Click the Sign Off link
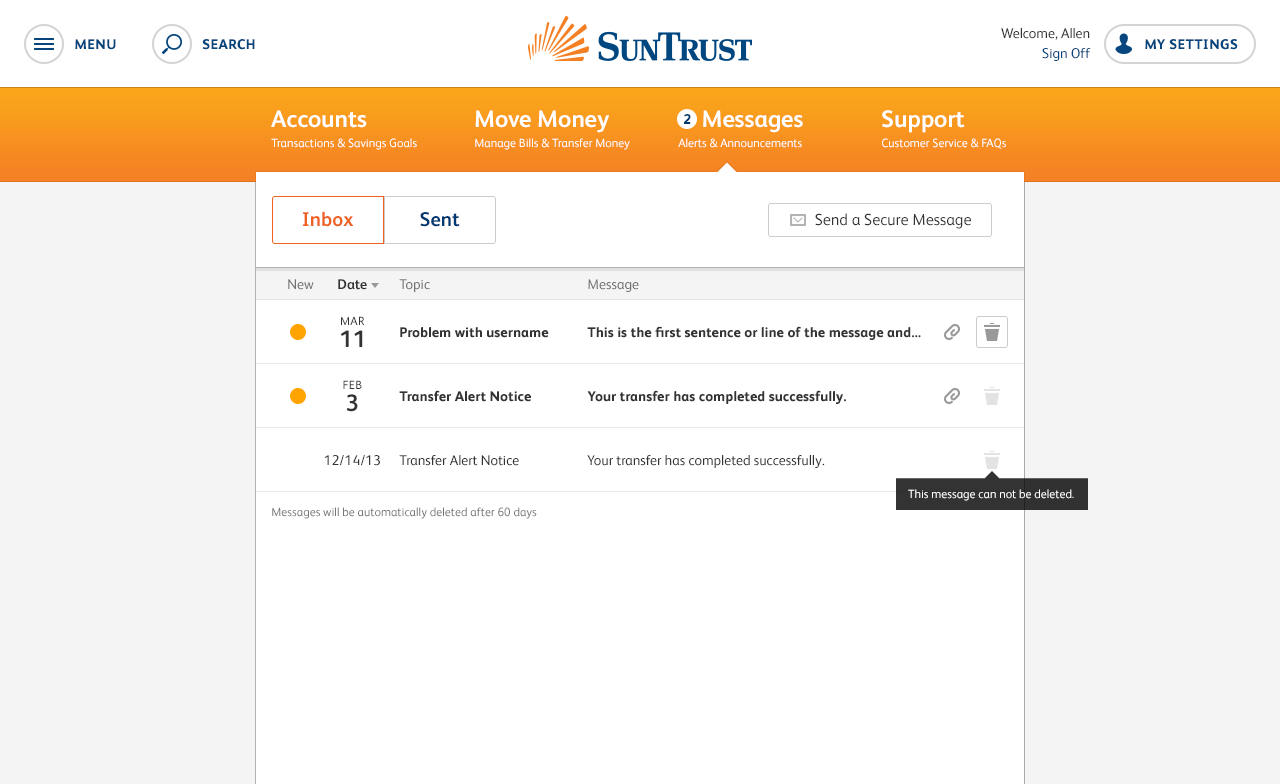The image size is (1280, 784). click(x=1065, y=54)
